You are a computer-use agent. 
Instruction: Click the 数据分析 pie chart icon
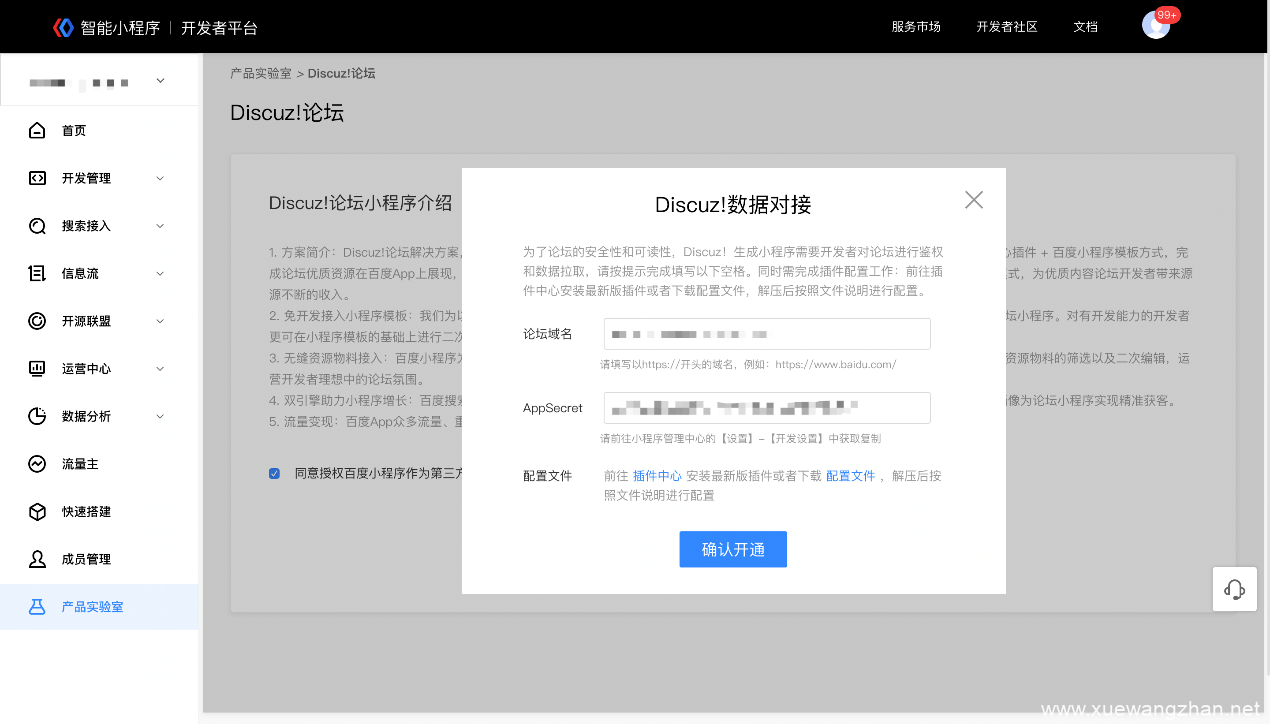[x=37, y=416]
